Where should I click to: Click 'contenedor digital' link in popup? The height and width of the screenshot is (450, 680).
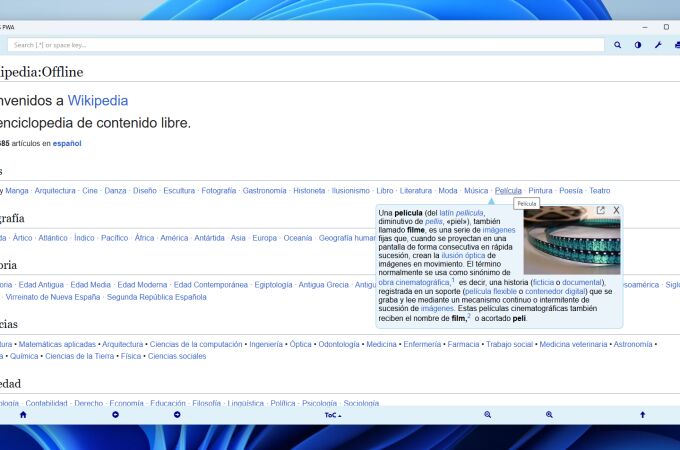tap(556, 291)
